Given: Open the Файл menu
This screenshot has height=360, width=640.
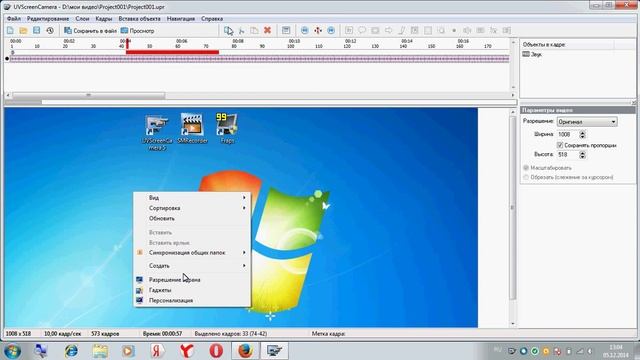Looking at the screenshot, I should 13,19.
